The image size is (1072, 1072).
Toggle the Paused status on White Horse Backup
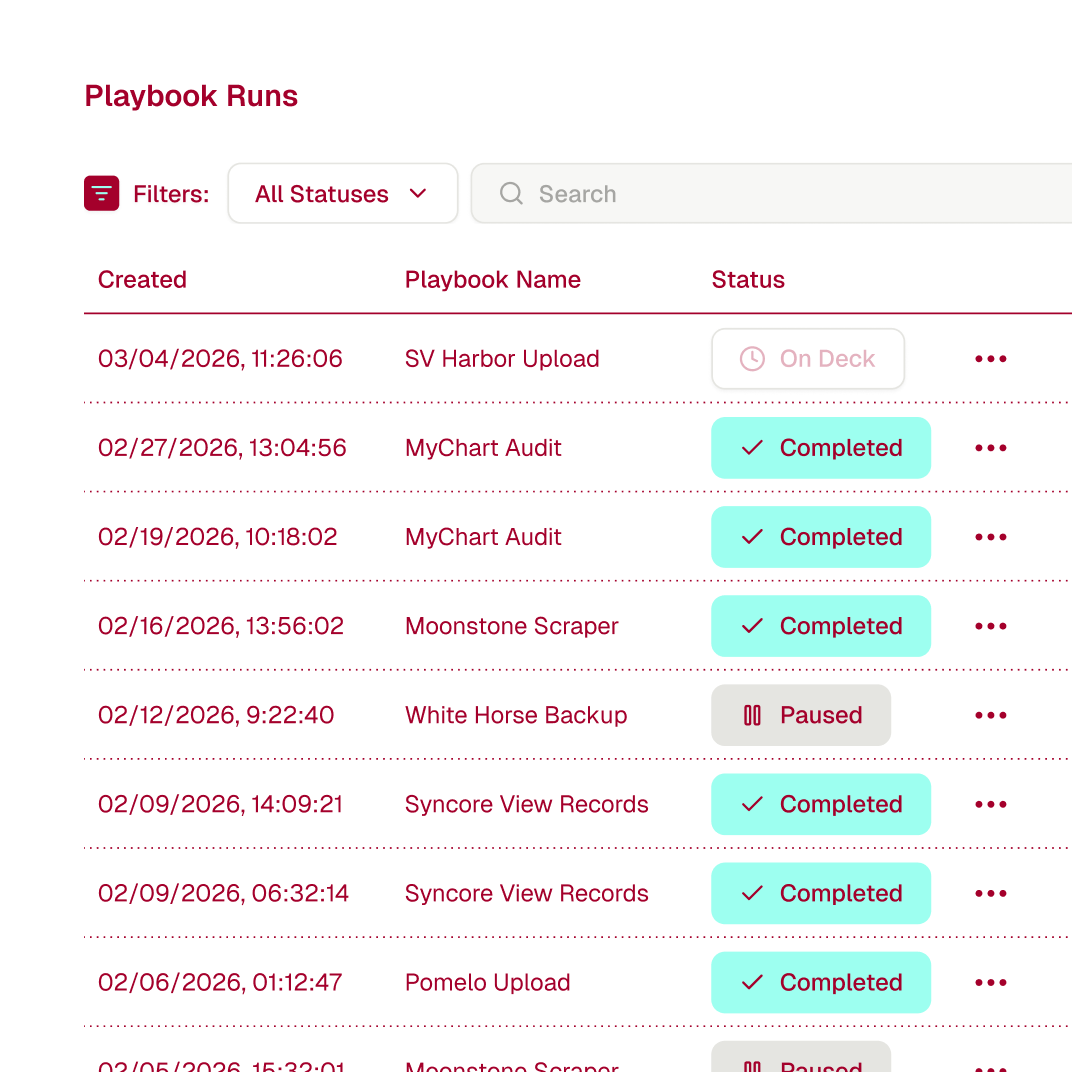801,715
